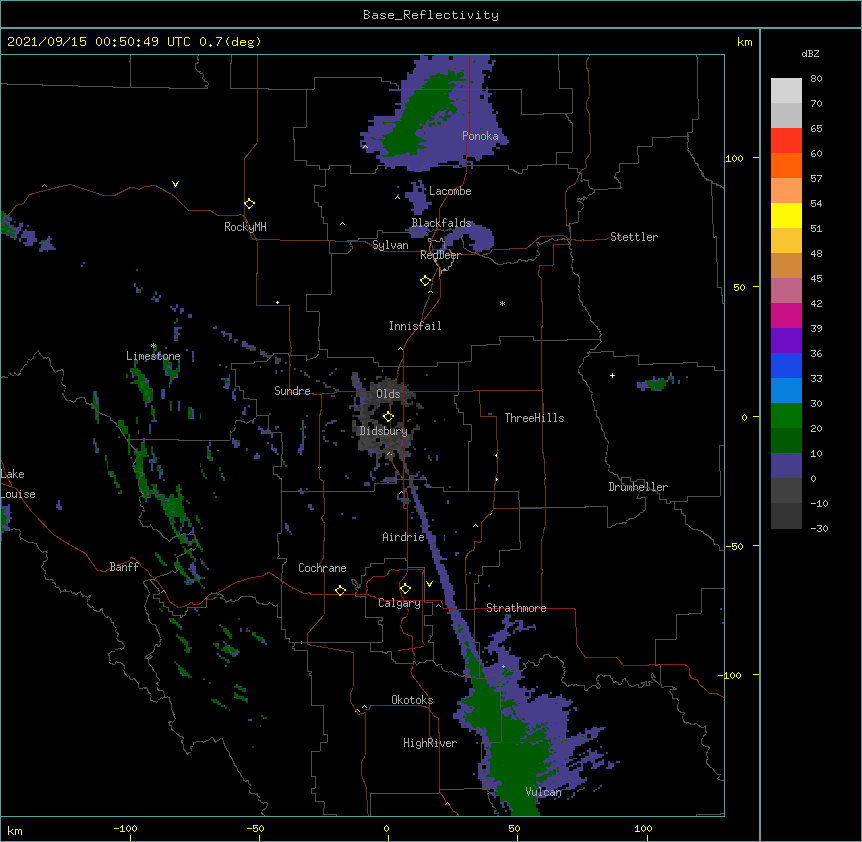Viewport: 862px width, 842px height.
Task: Select the Sundre city label
Action: [x=292, y=391]
